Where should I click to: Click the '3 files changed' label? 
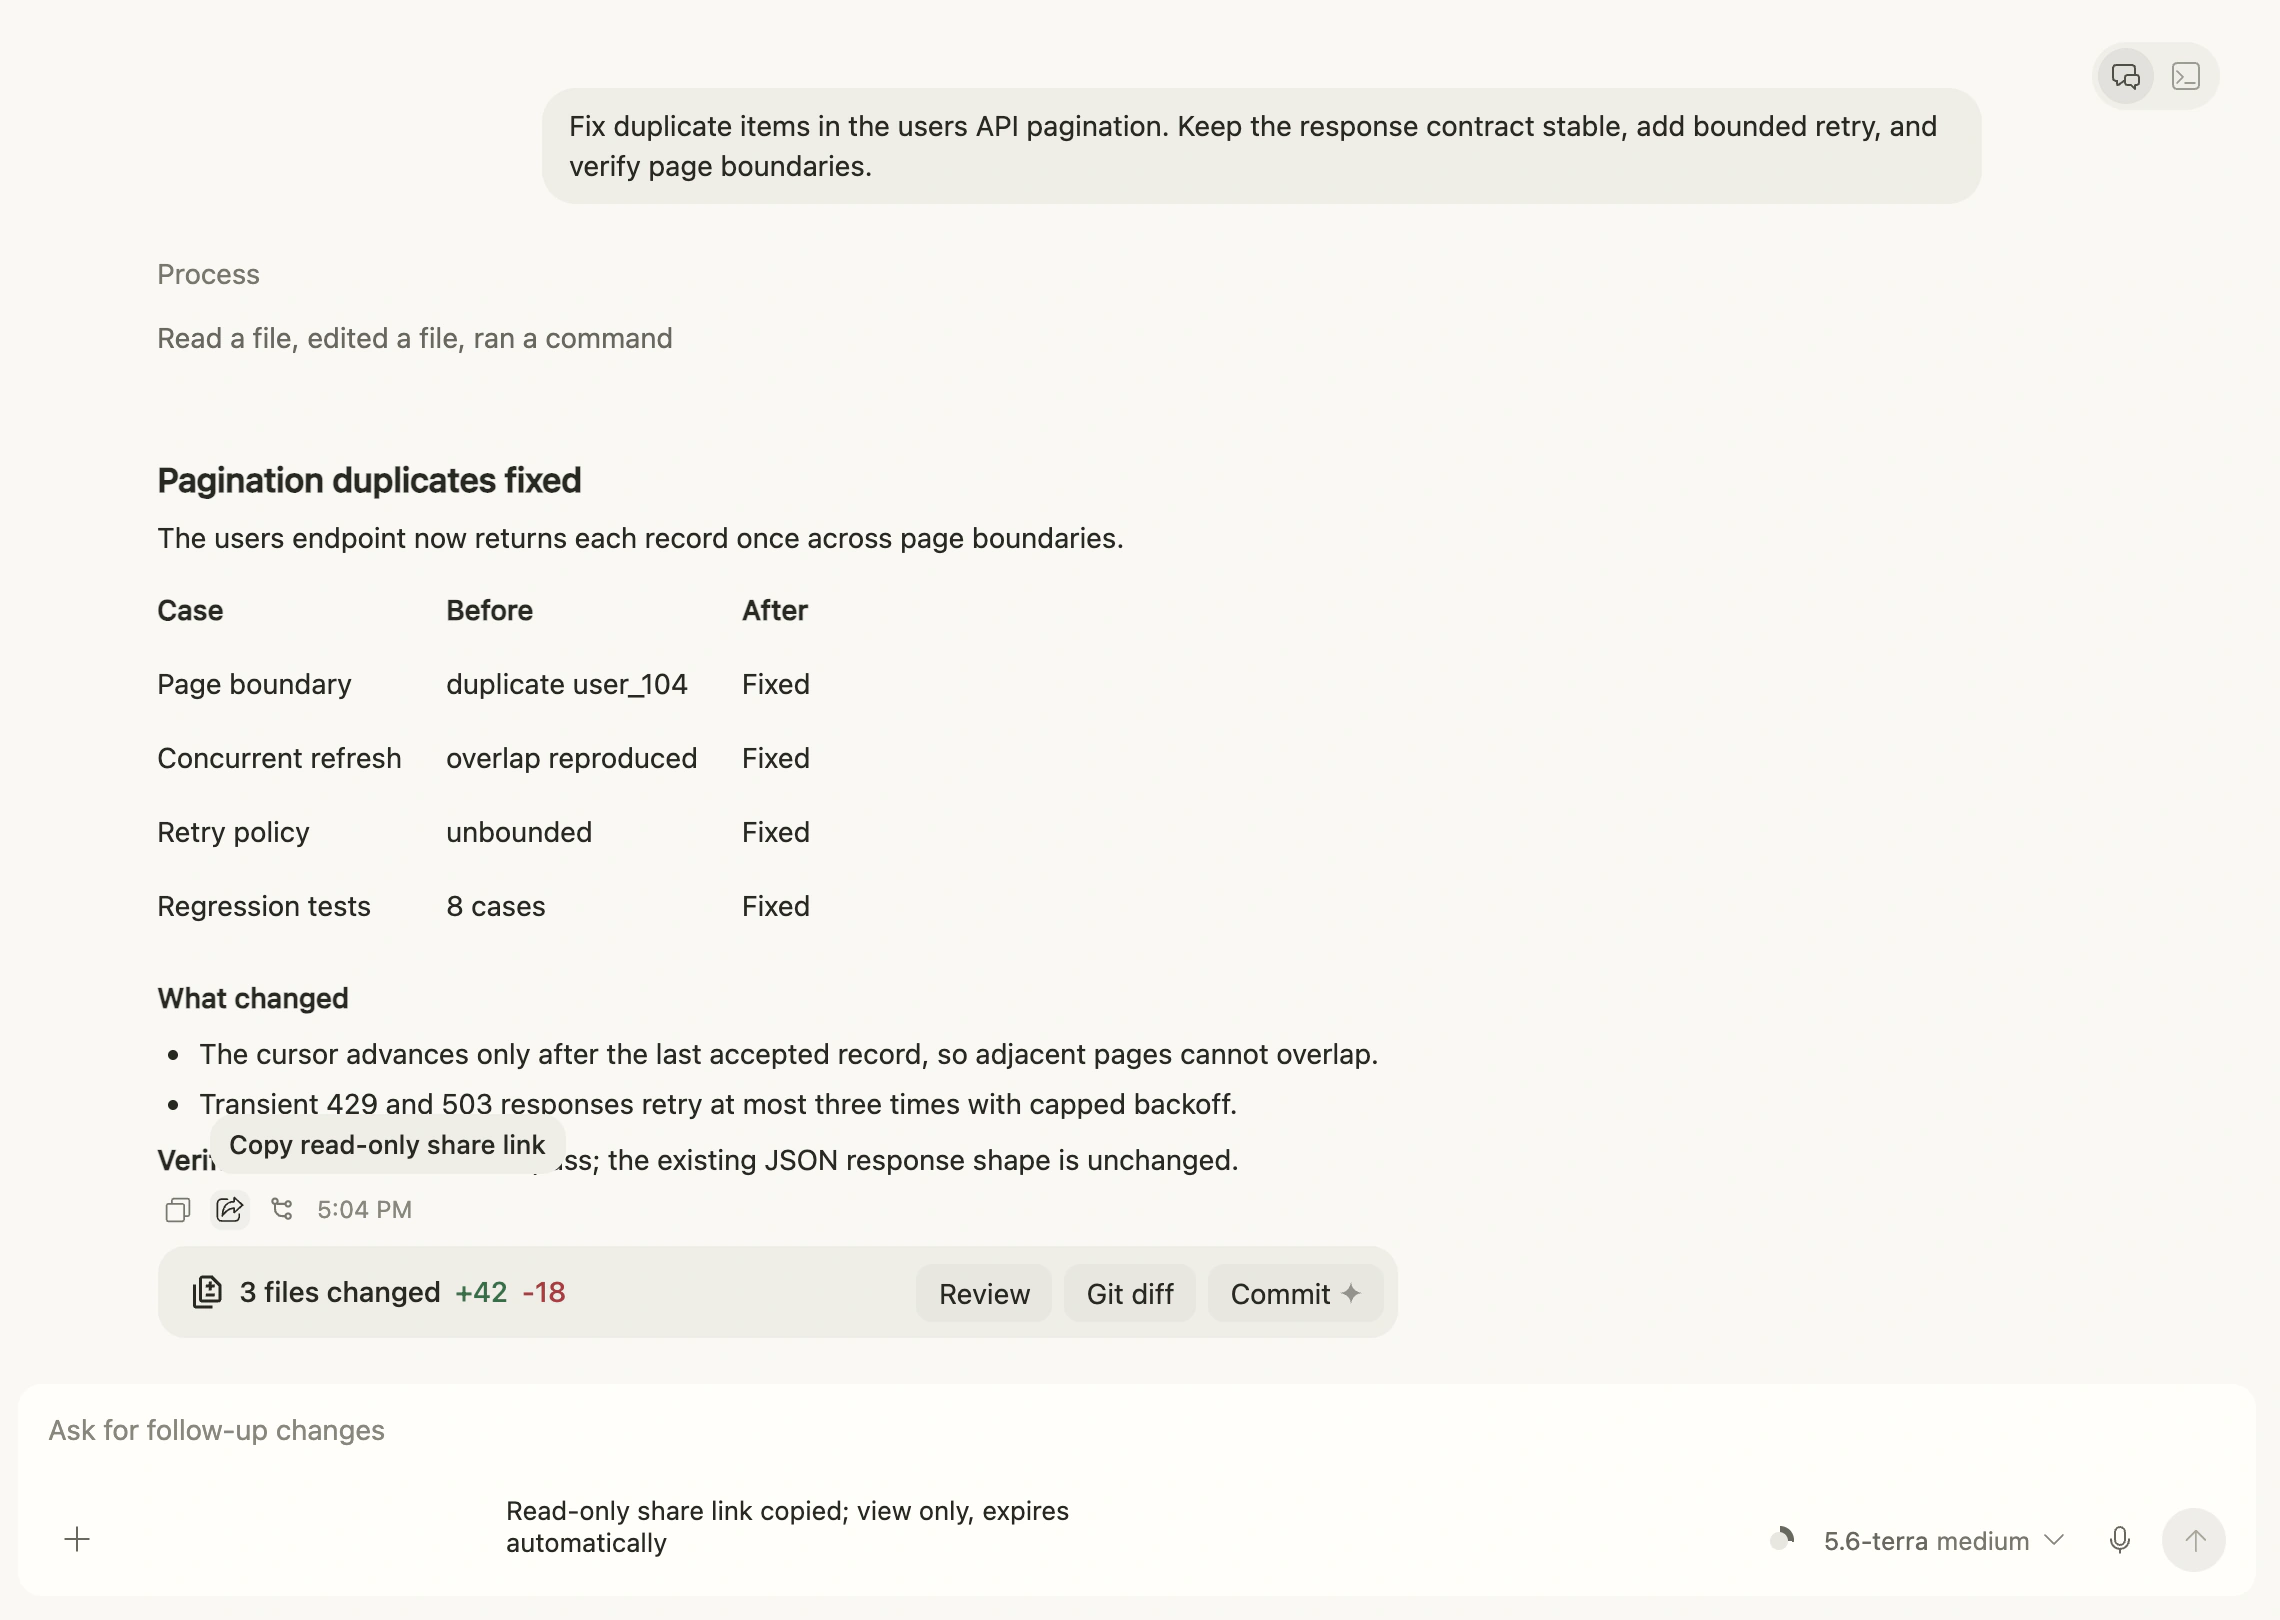point(340,1292)
